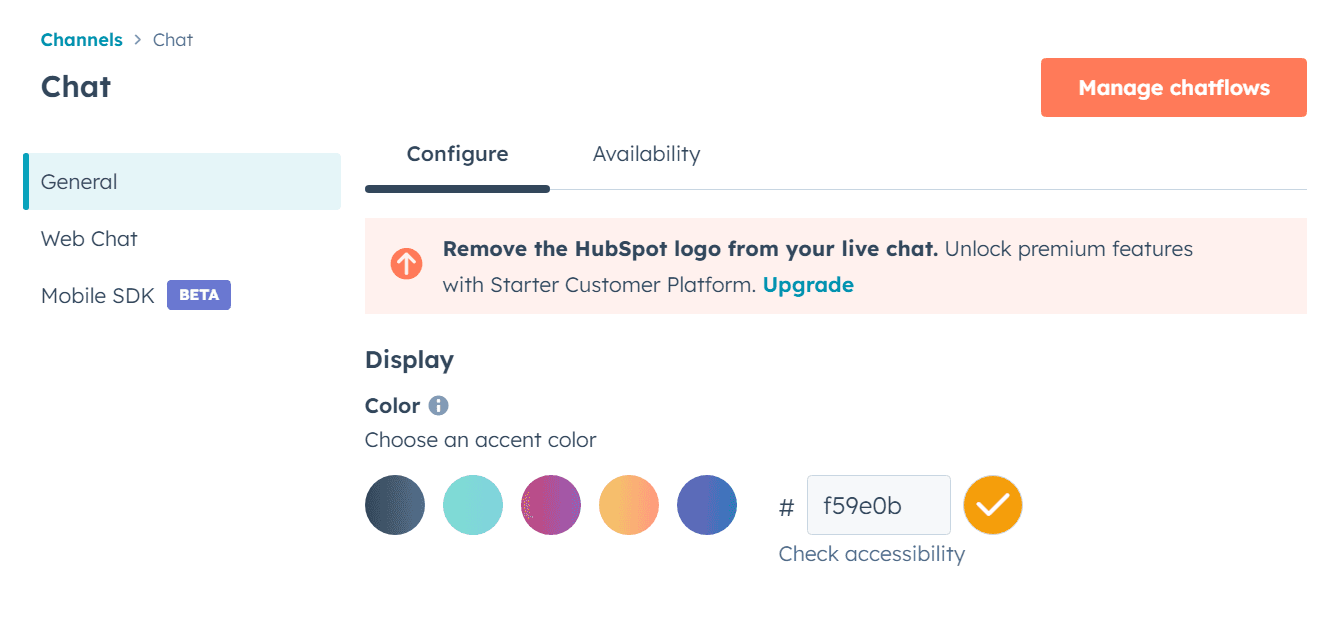Select the General settings section

click(x=79, y=181)
